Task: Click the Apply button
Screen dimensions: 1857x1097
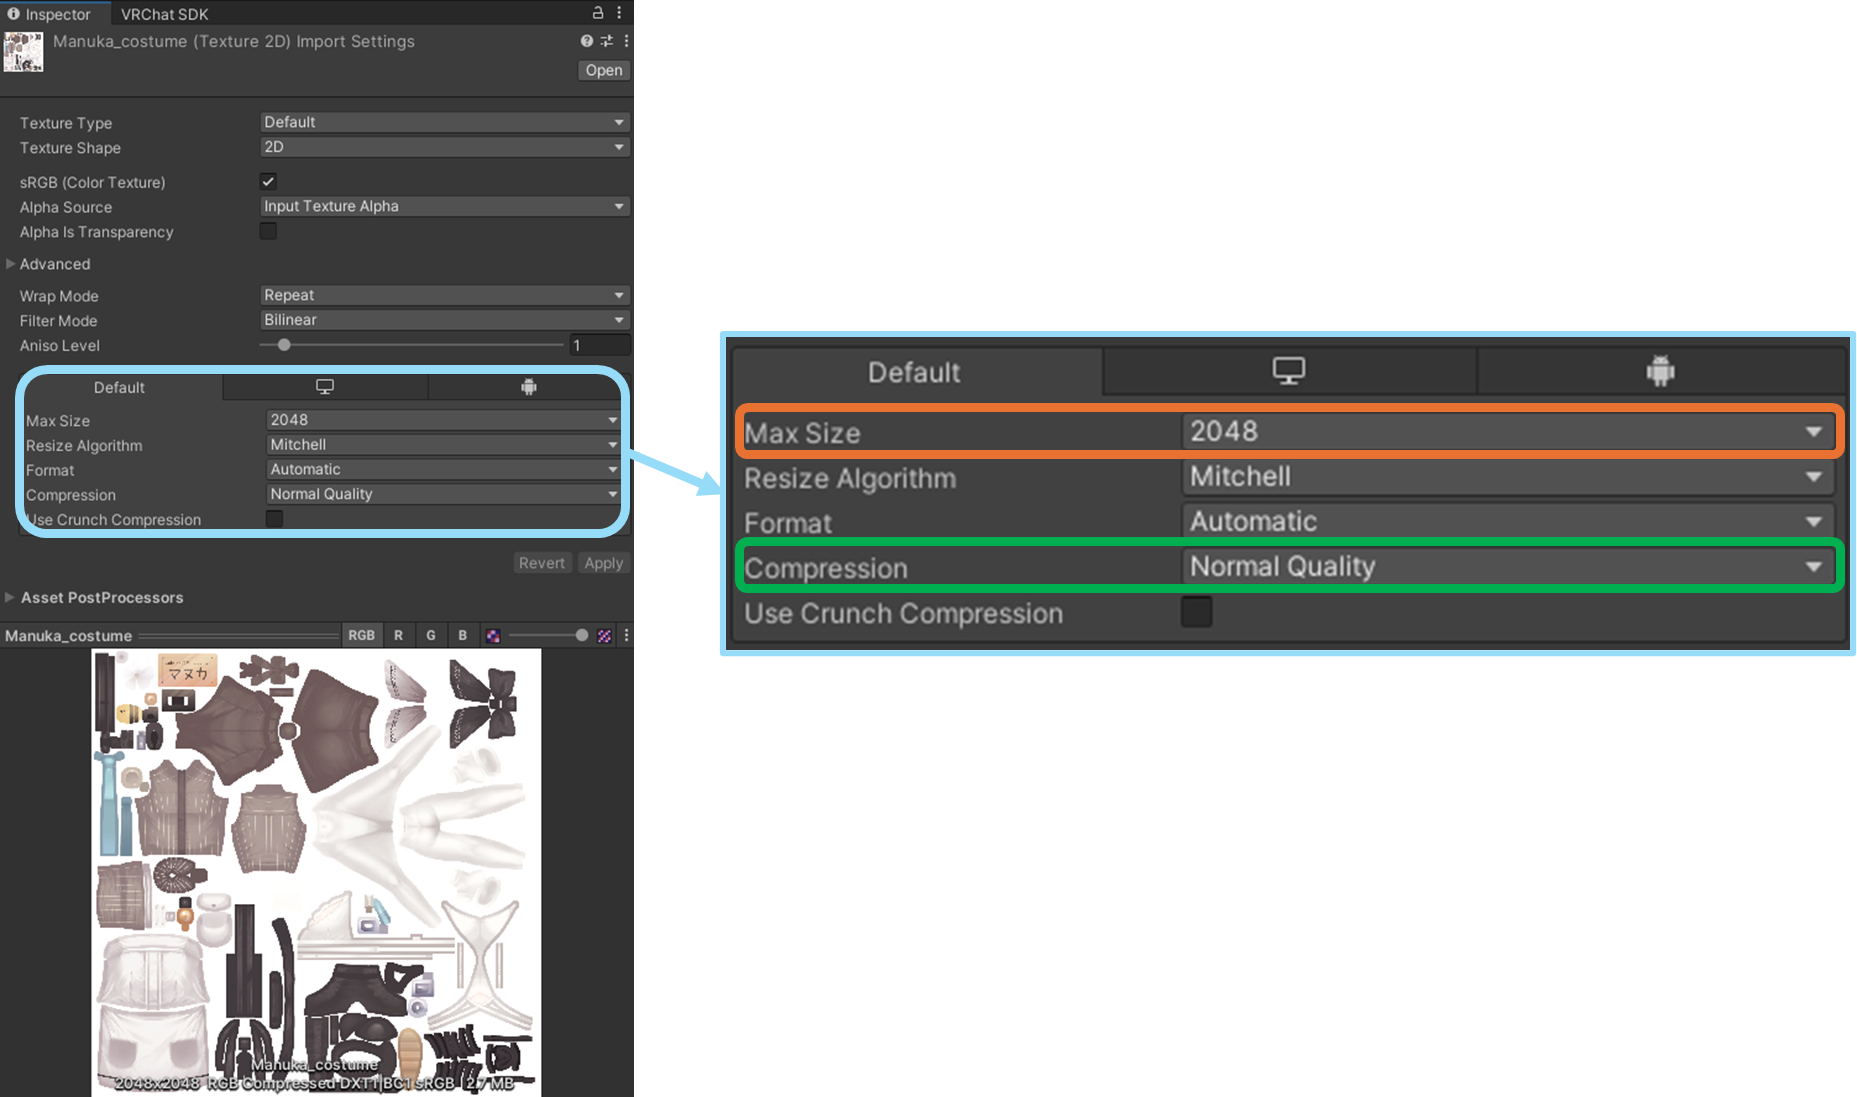Action: point(603,563)
